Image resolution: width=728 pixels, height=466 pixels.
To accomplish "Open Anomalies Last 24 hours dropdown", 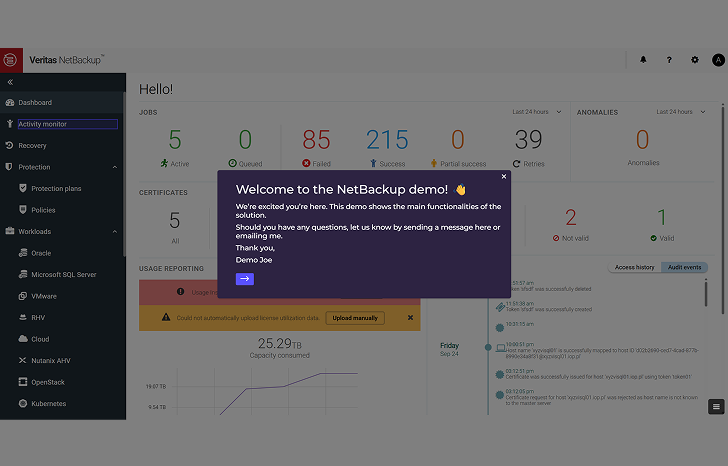I will tap(681, 112).
